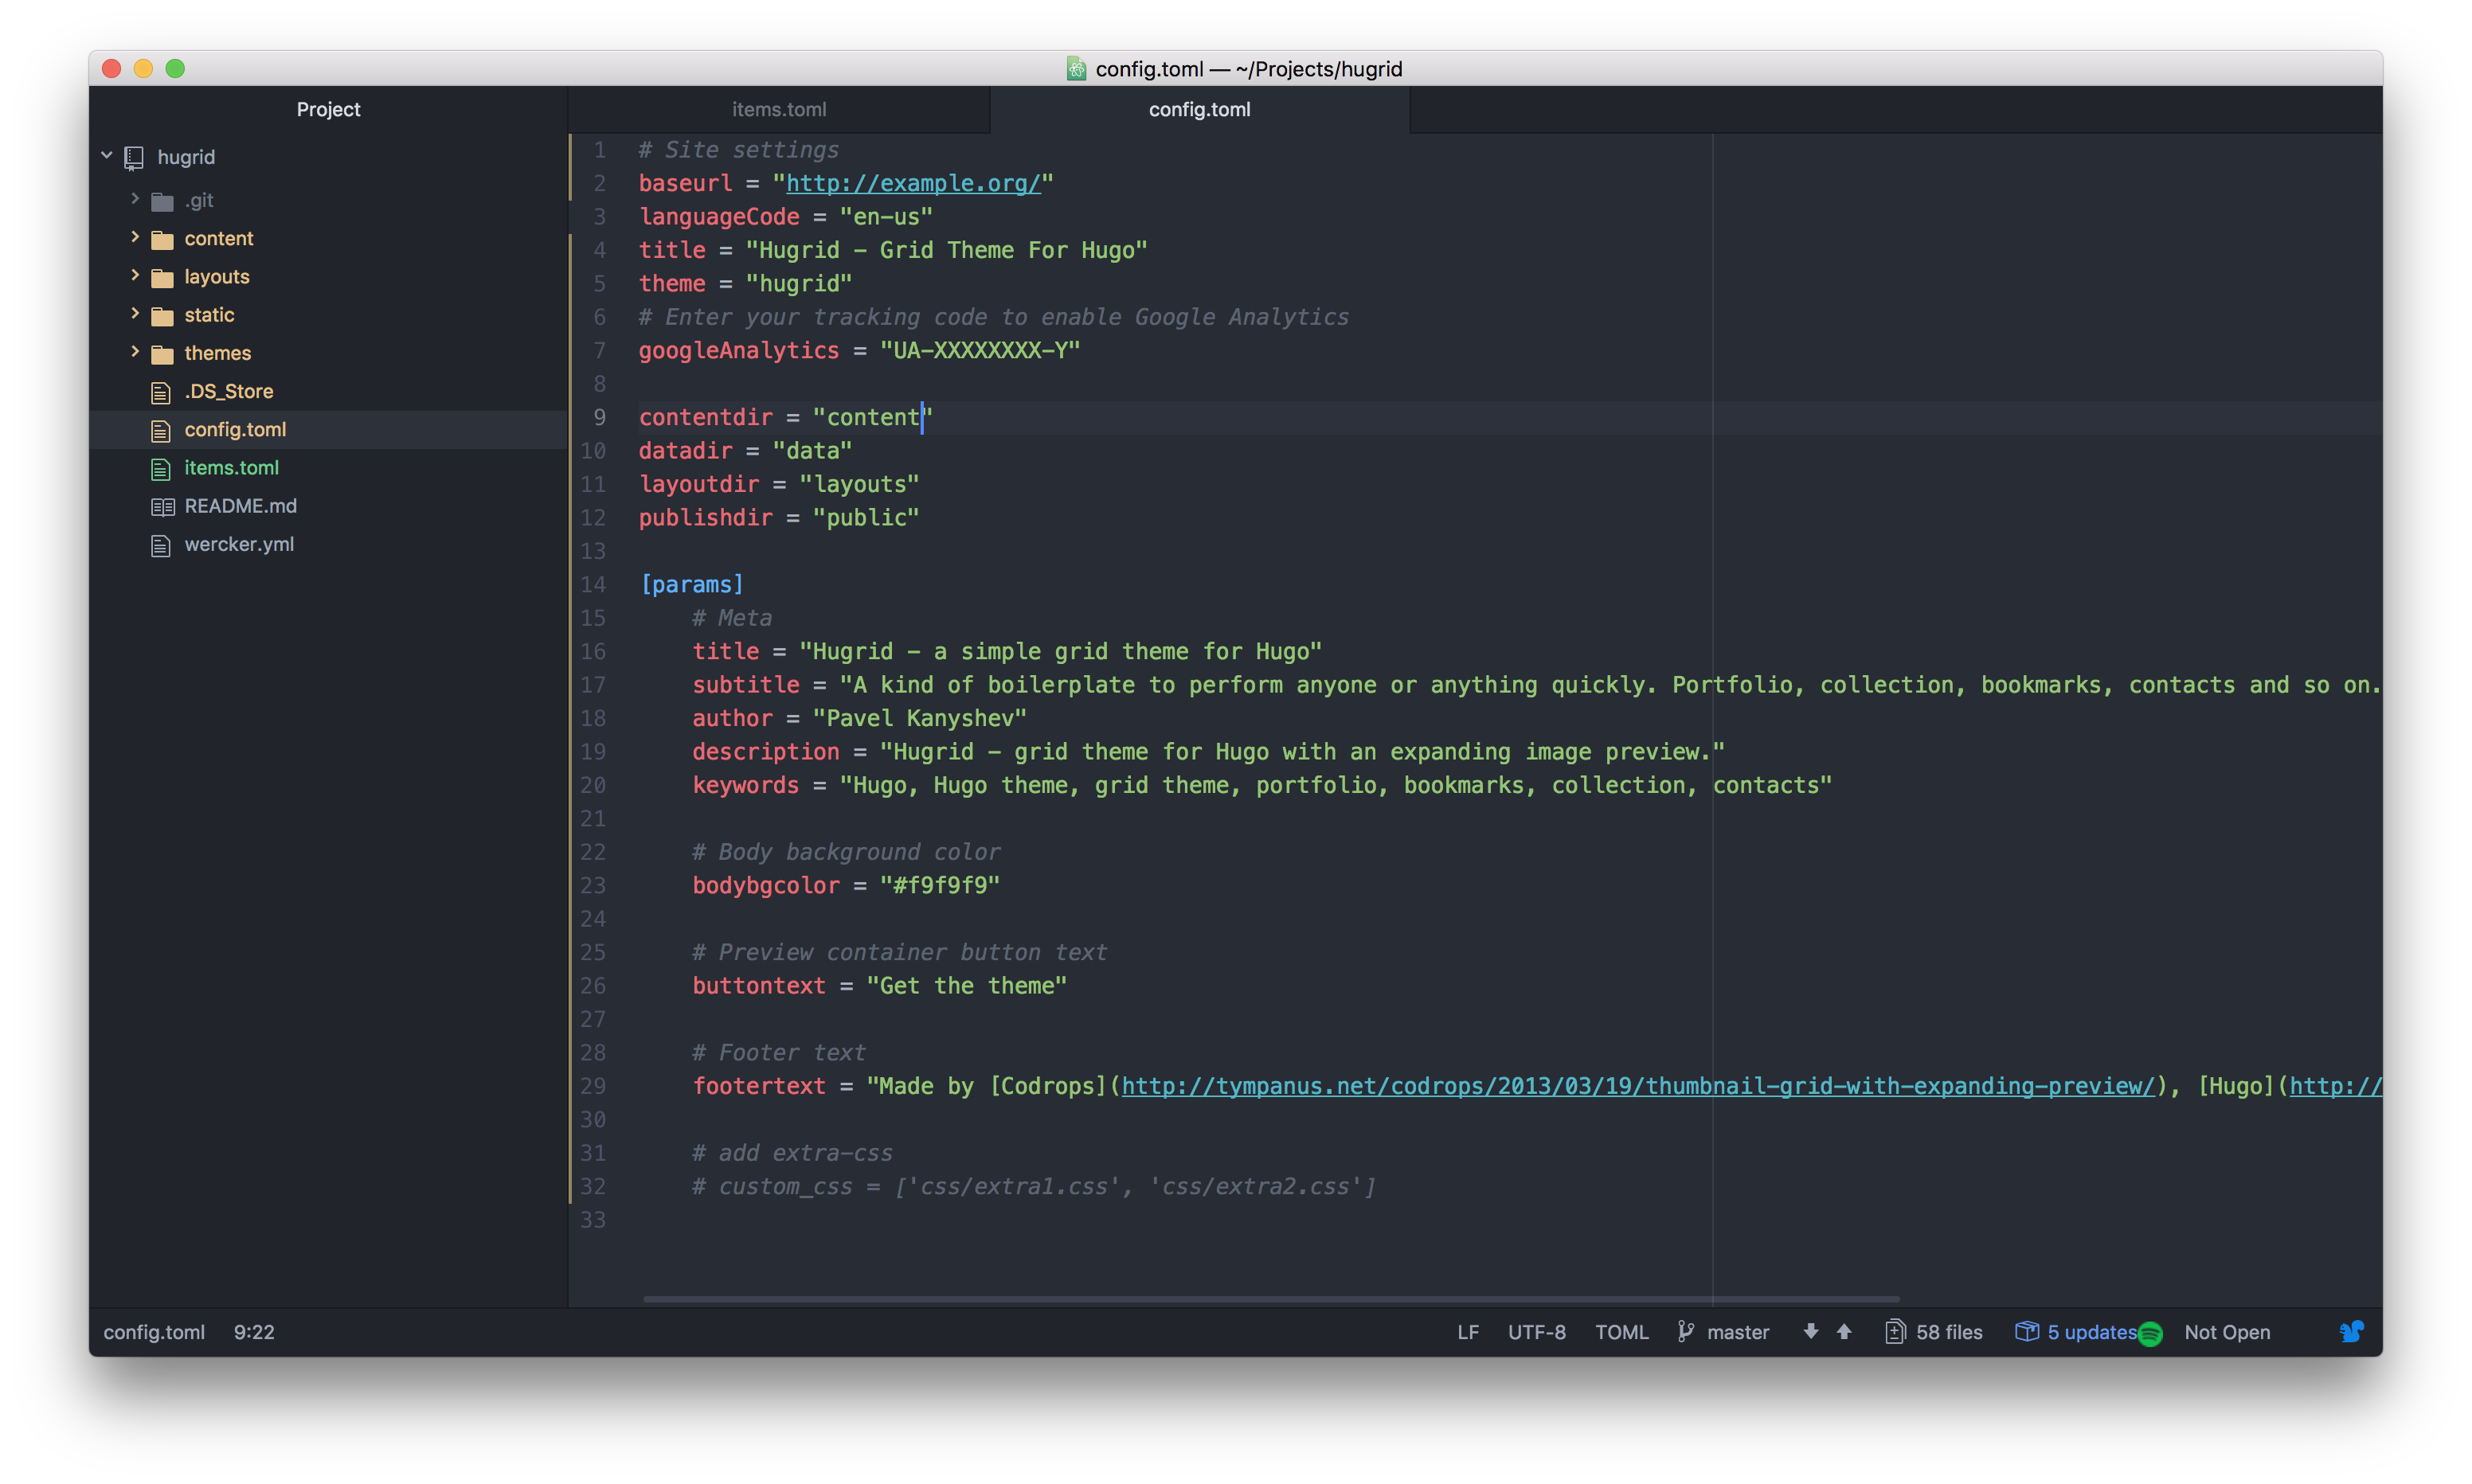
Task: Click the [params] section header text
Action: click(692, 585)
